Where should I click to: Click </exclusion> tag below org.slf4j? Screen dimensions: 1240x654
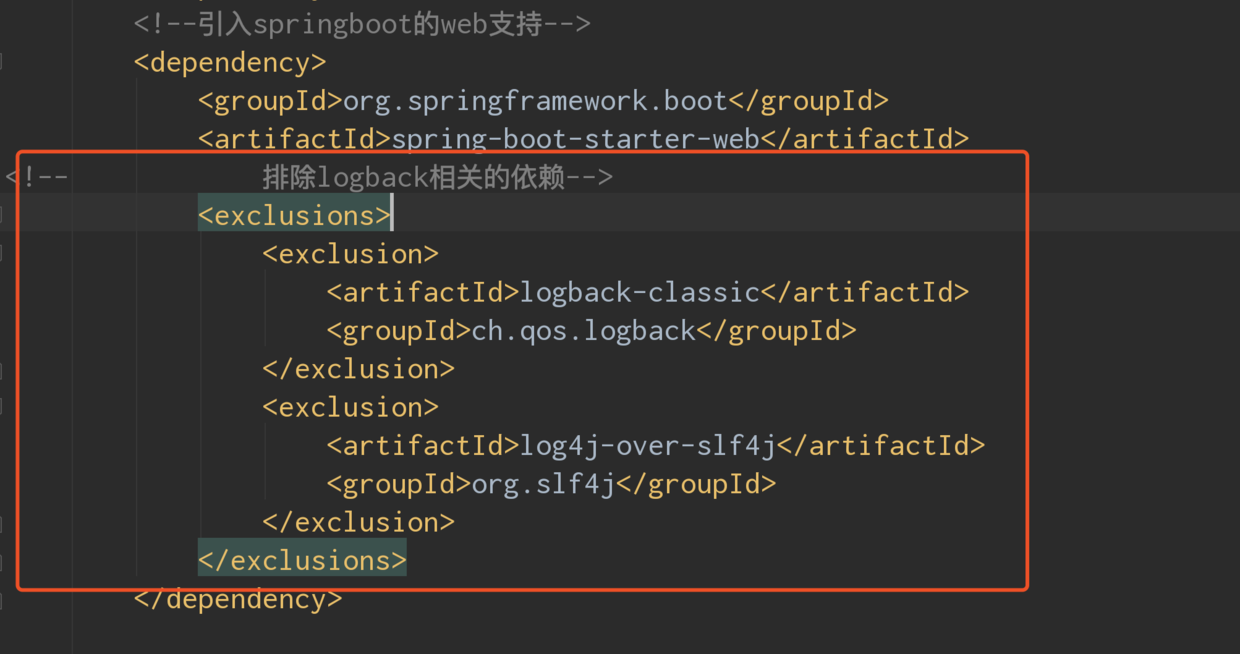358,522
